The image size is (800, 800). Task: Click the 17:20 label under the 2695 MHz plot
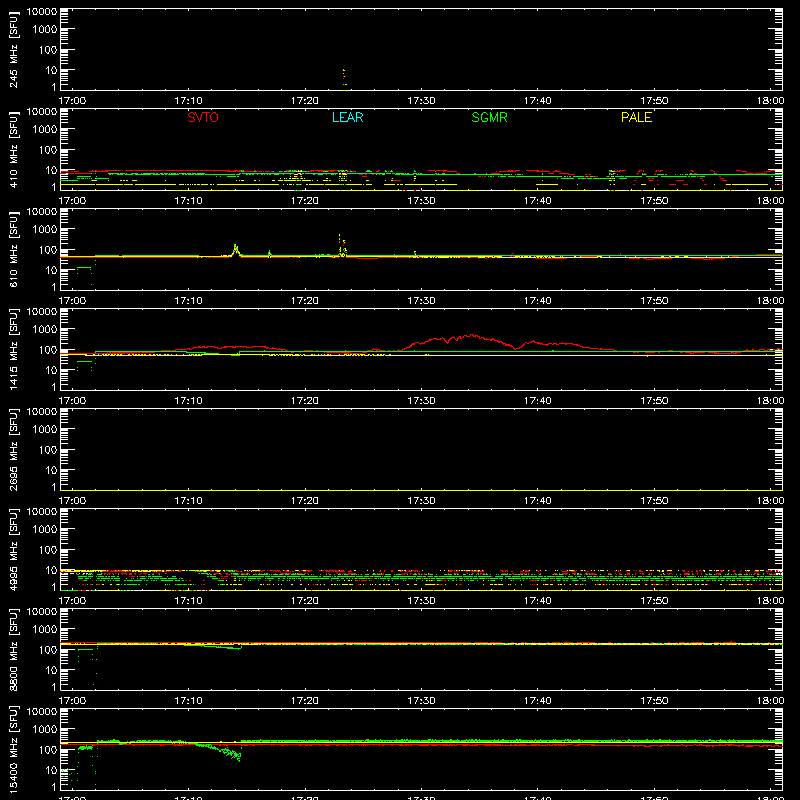(305, 501)
